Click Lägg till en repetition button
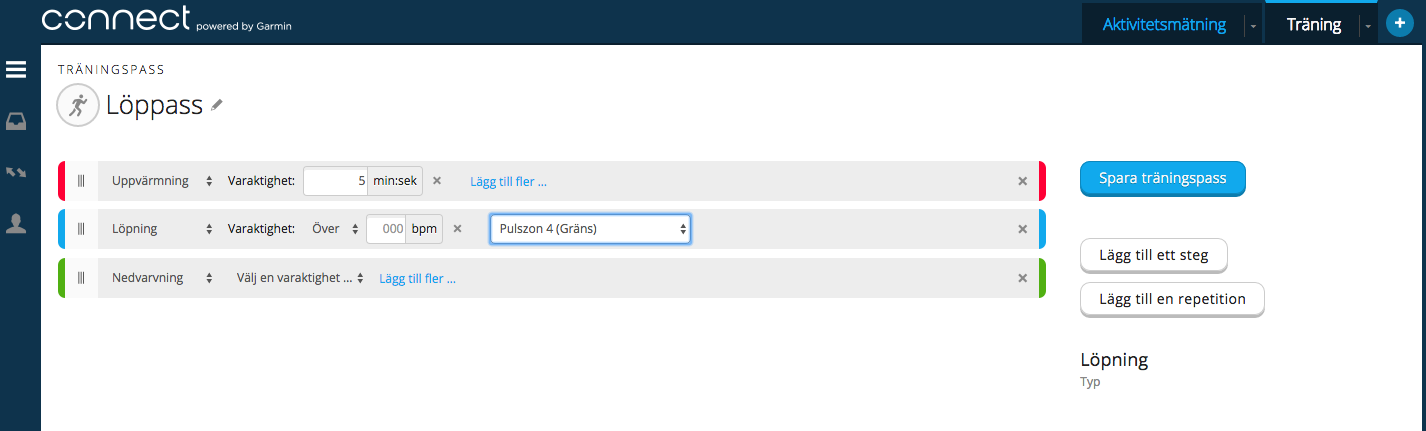Viewport: 1426px width, 431px height. pos(1172,299)
